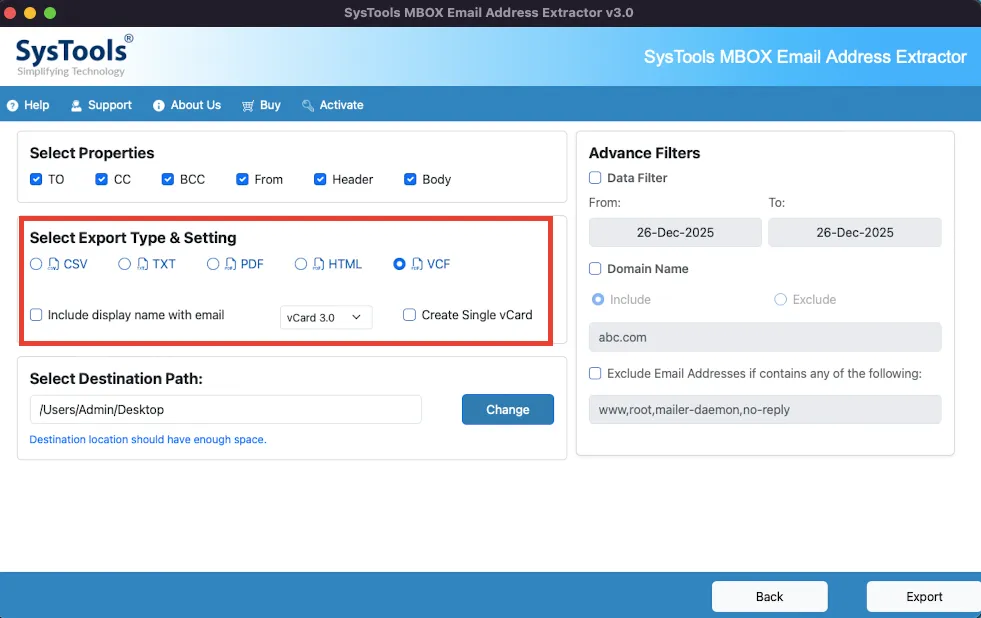Uncheck the Header property checkbox

(320, 180)
